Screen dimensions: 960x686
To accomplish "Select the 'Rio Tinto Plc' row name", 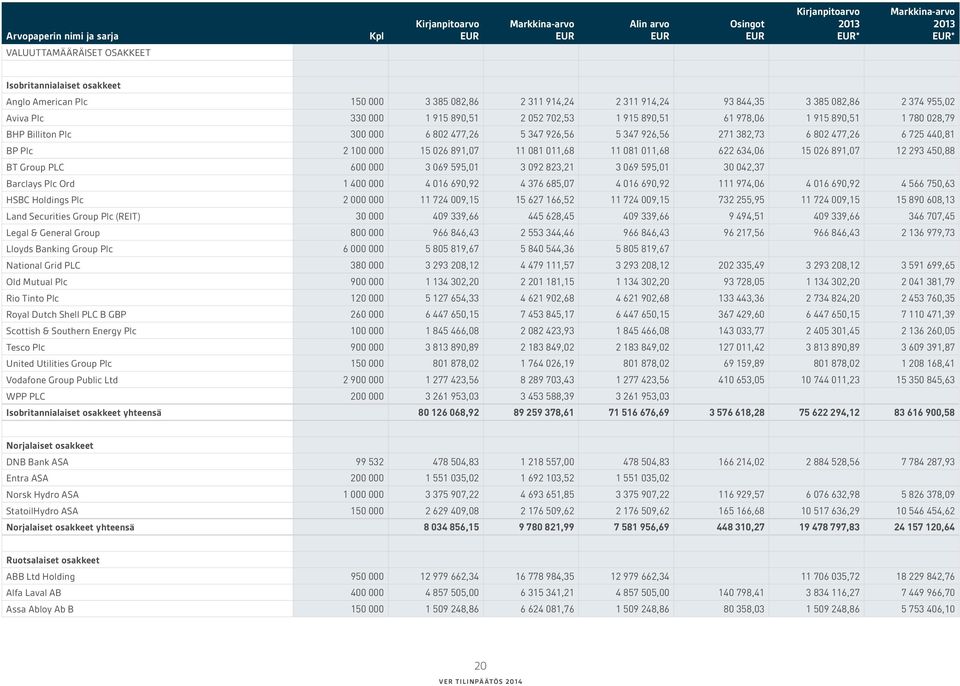I will coord(32,298).
